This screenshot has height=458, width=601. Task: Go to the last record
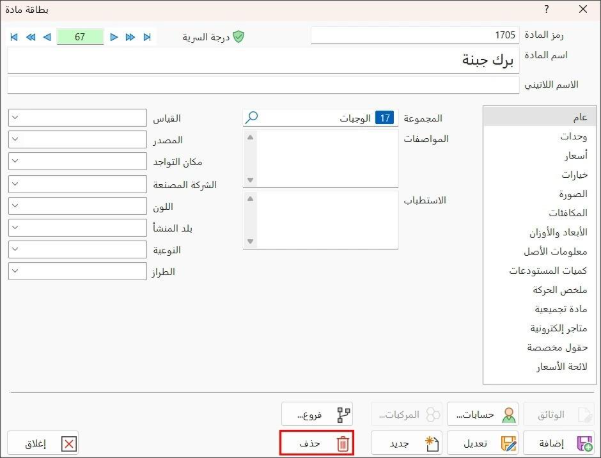click(x=147, y=37)
